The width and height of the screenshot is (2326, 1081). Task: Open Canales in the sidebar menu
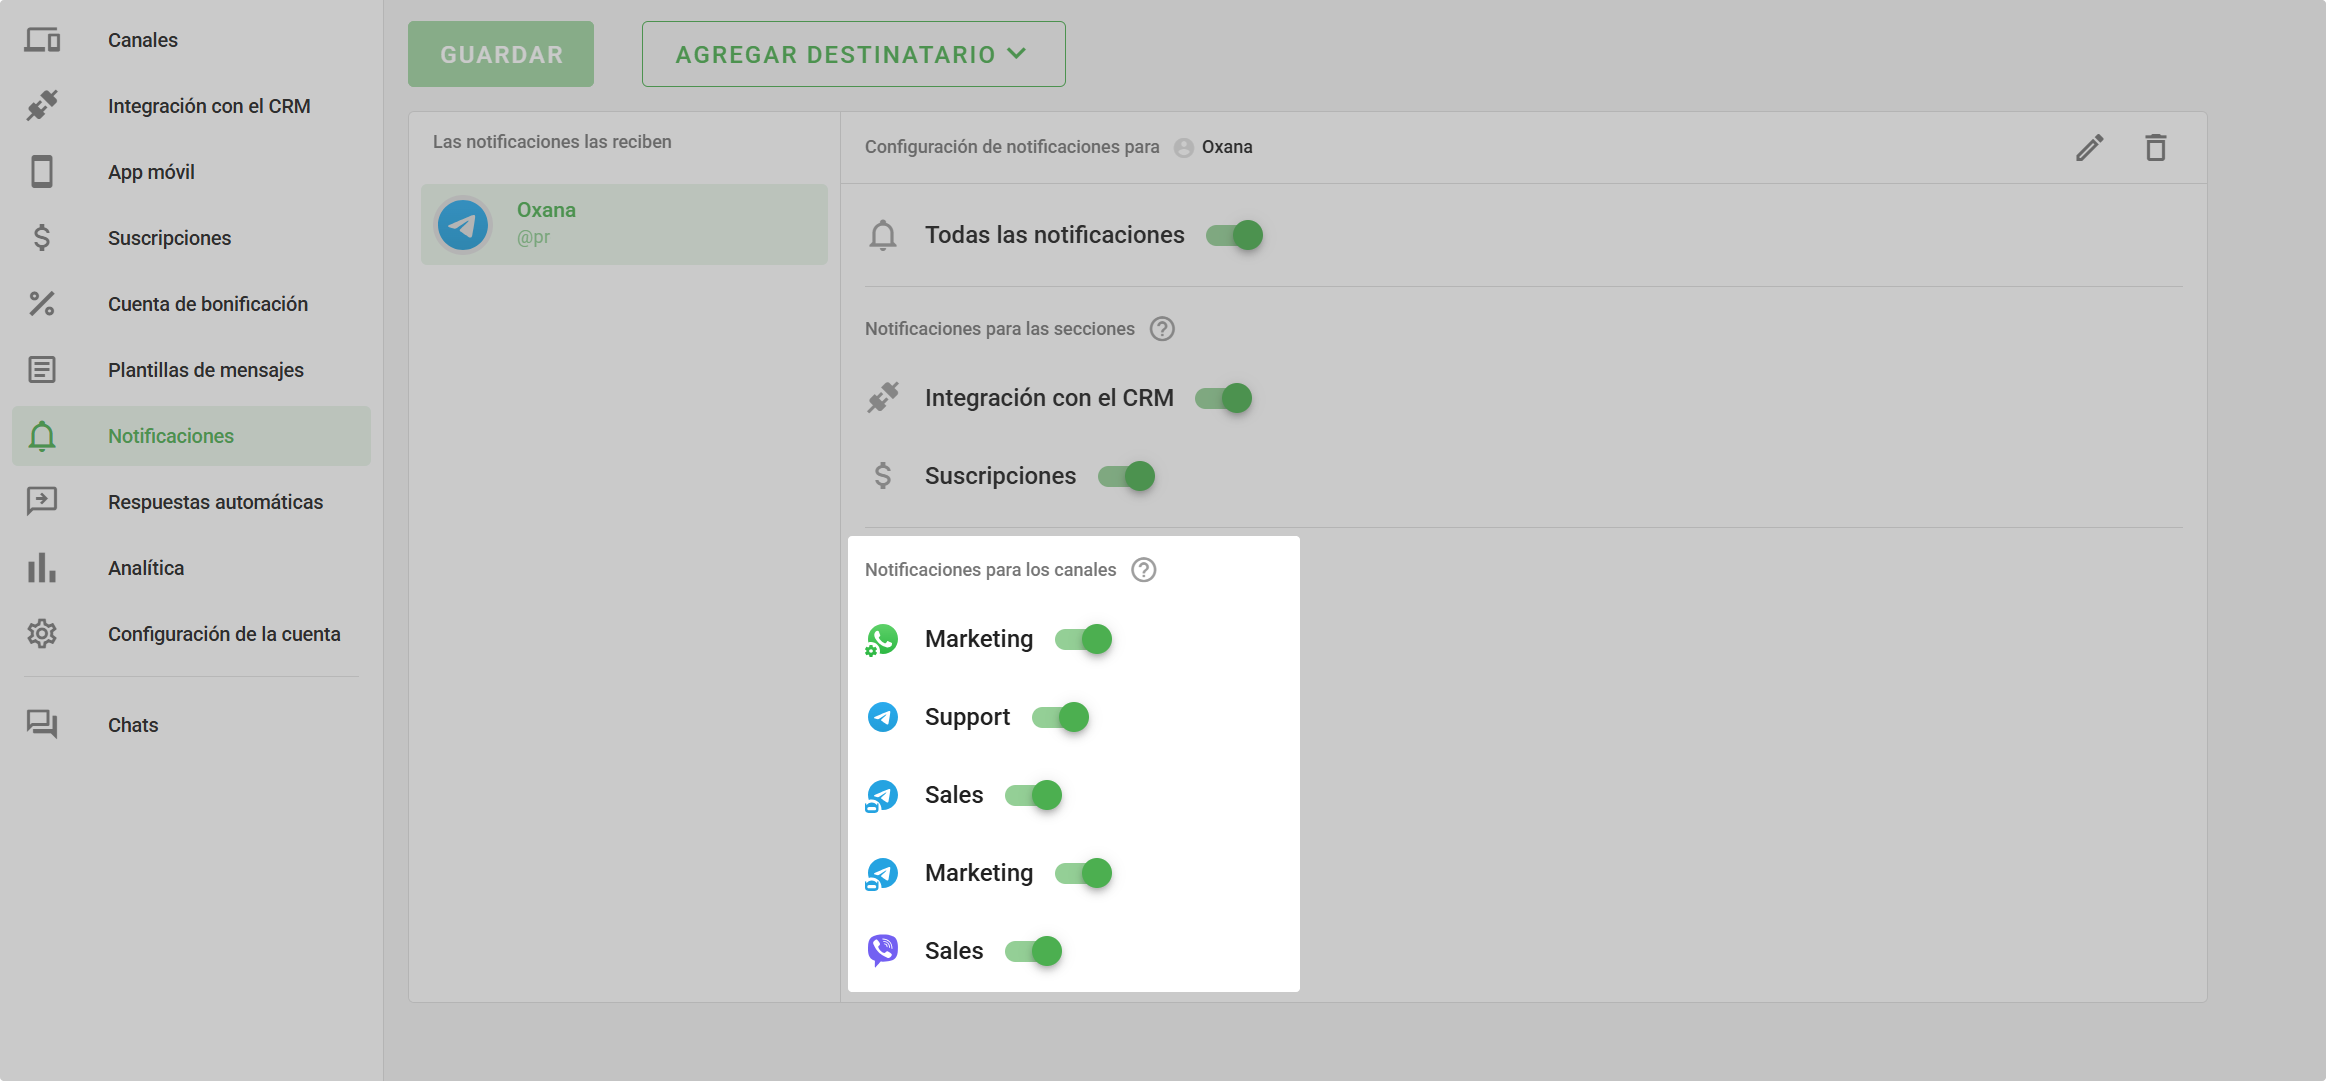[x=191, y=40]
